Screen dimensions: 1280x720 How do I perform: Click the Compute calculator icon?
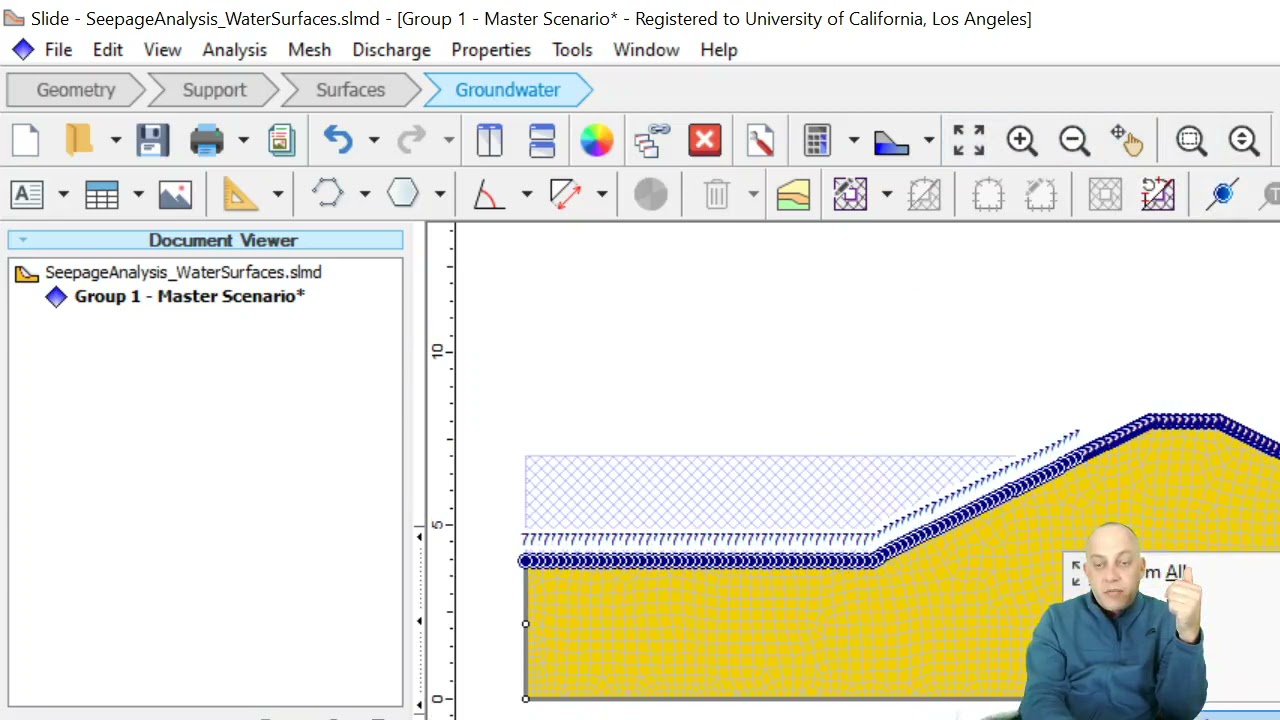click(818, 140)
